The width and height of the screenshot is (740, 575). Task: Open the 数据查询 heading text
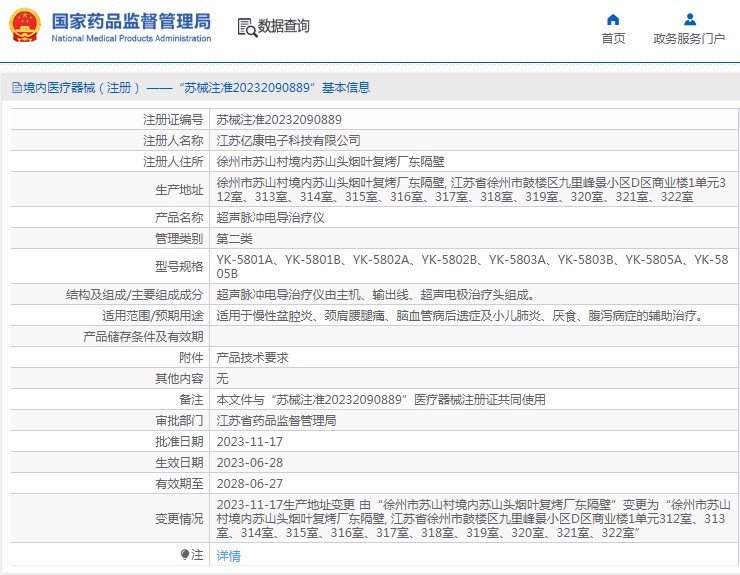pos(284,27)
